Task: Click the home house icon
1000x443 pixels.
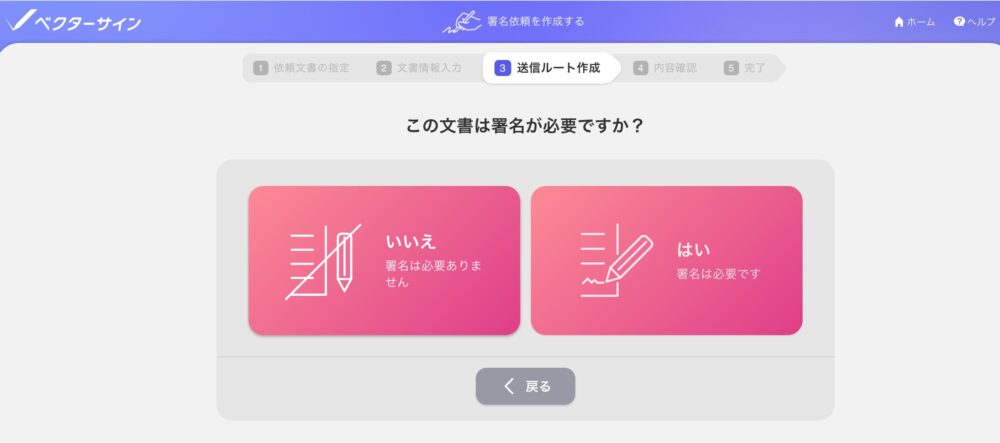Action: pos(899,22)
